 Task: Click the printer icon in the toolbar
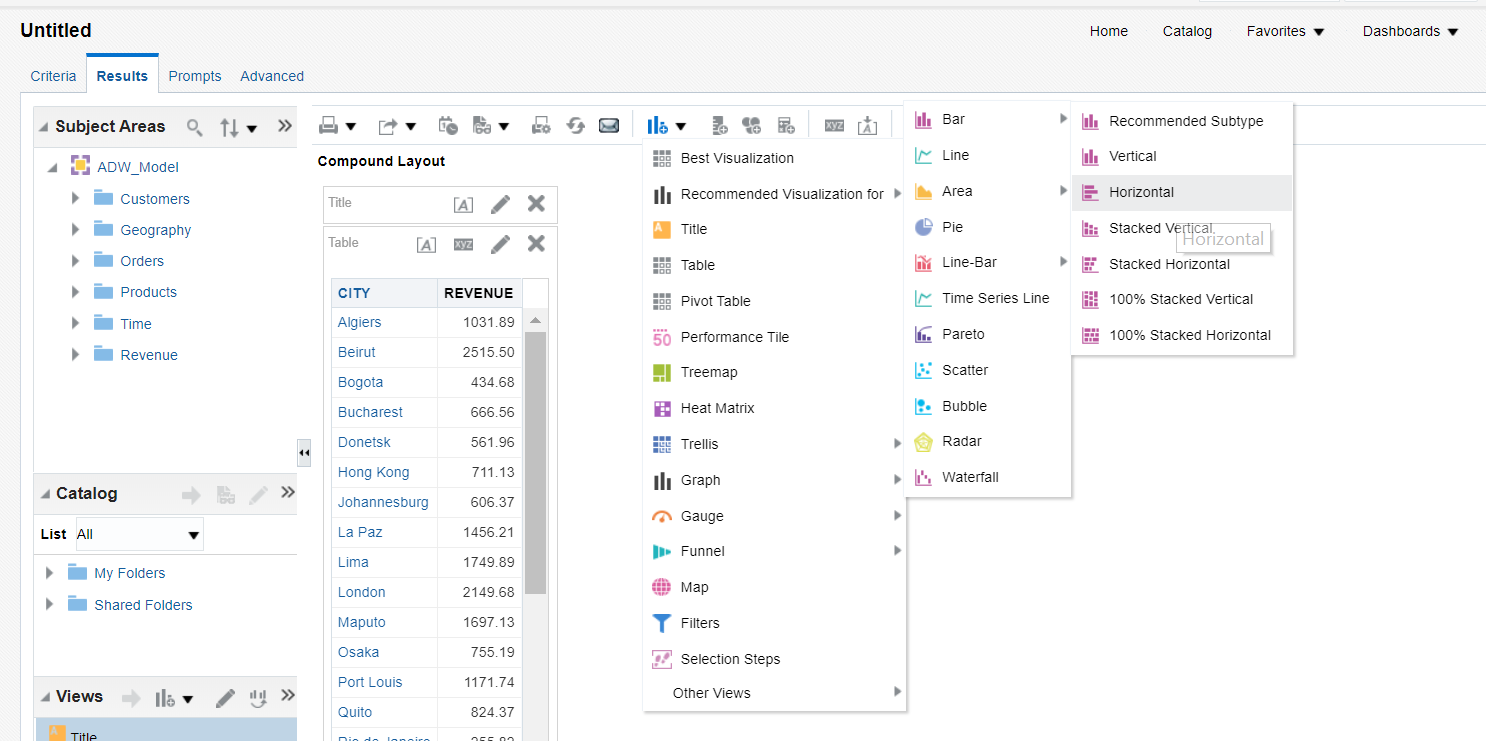coord(329,126)
